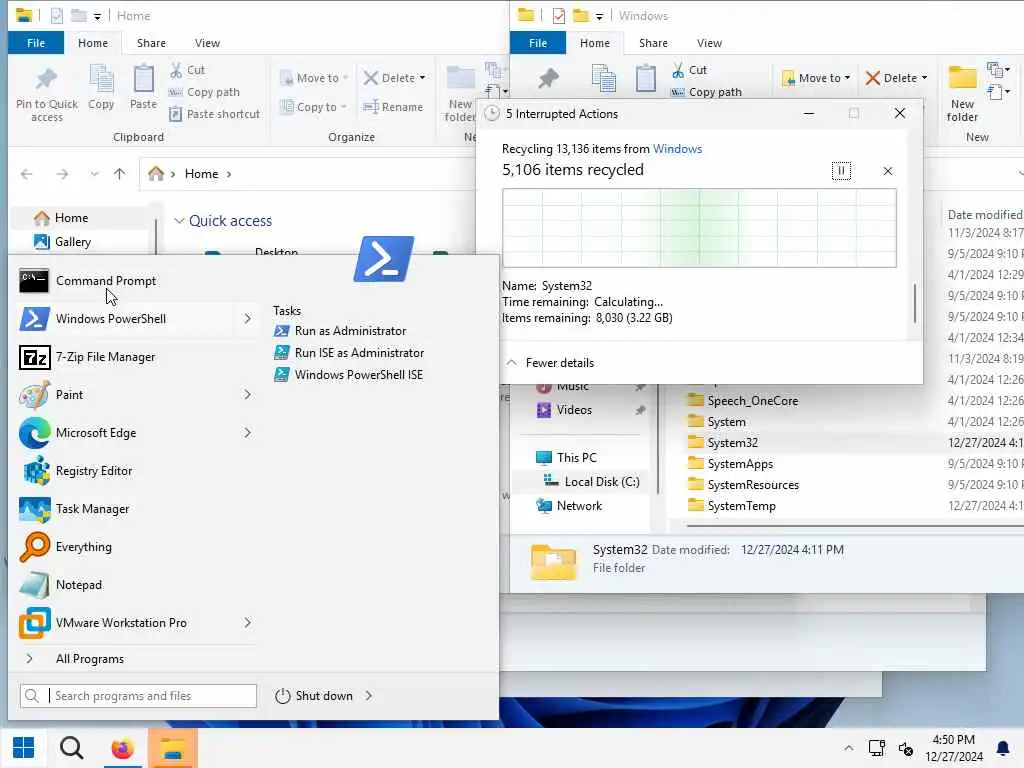This screenshot has width=1024, height=768.
Task: Click the recycling progress graph
Action: pyautogui.click(x=699, y=228)
